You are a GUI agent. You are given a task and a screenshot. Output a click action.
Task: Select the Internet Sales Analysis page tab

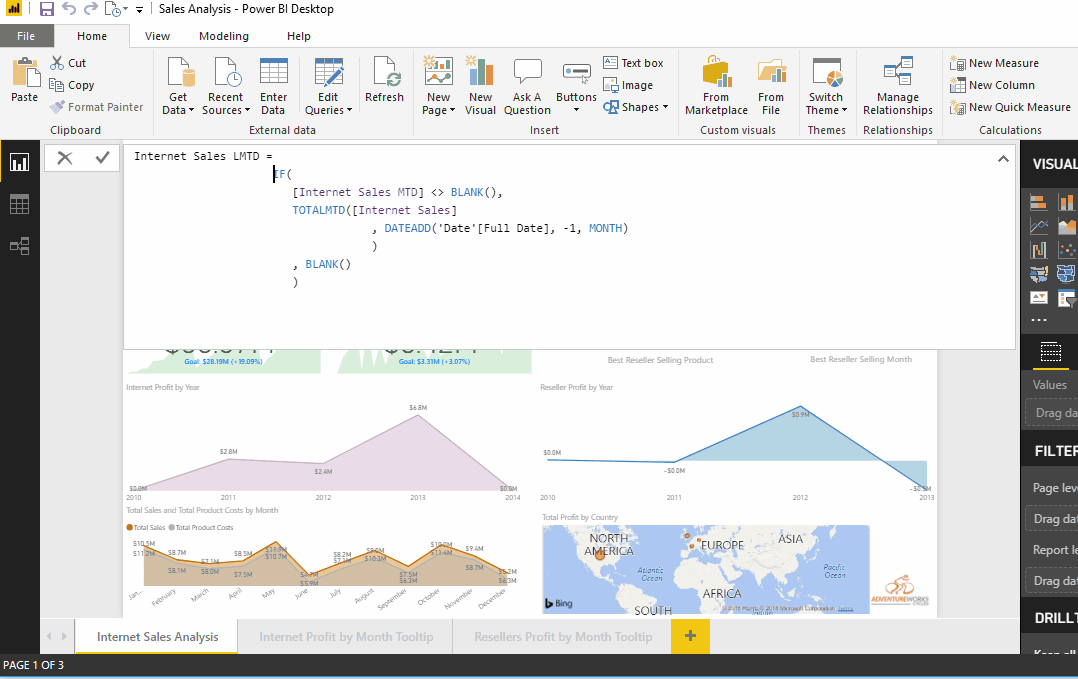pyautogui.click(x=157, y=636)
